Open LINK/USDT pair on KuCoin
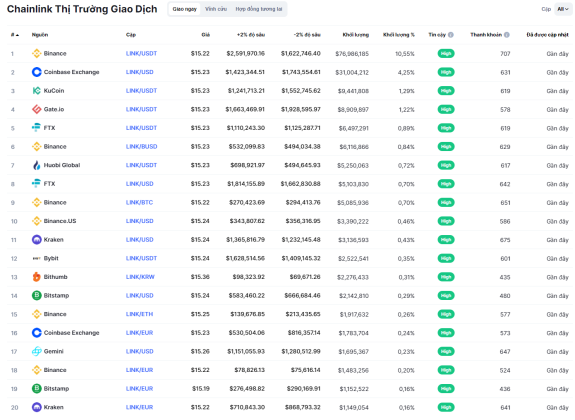575x420 pixels. click(x=141, y=91)
